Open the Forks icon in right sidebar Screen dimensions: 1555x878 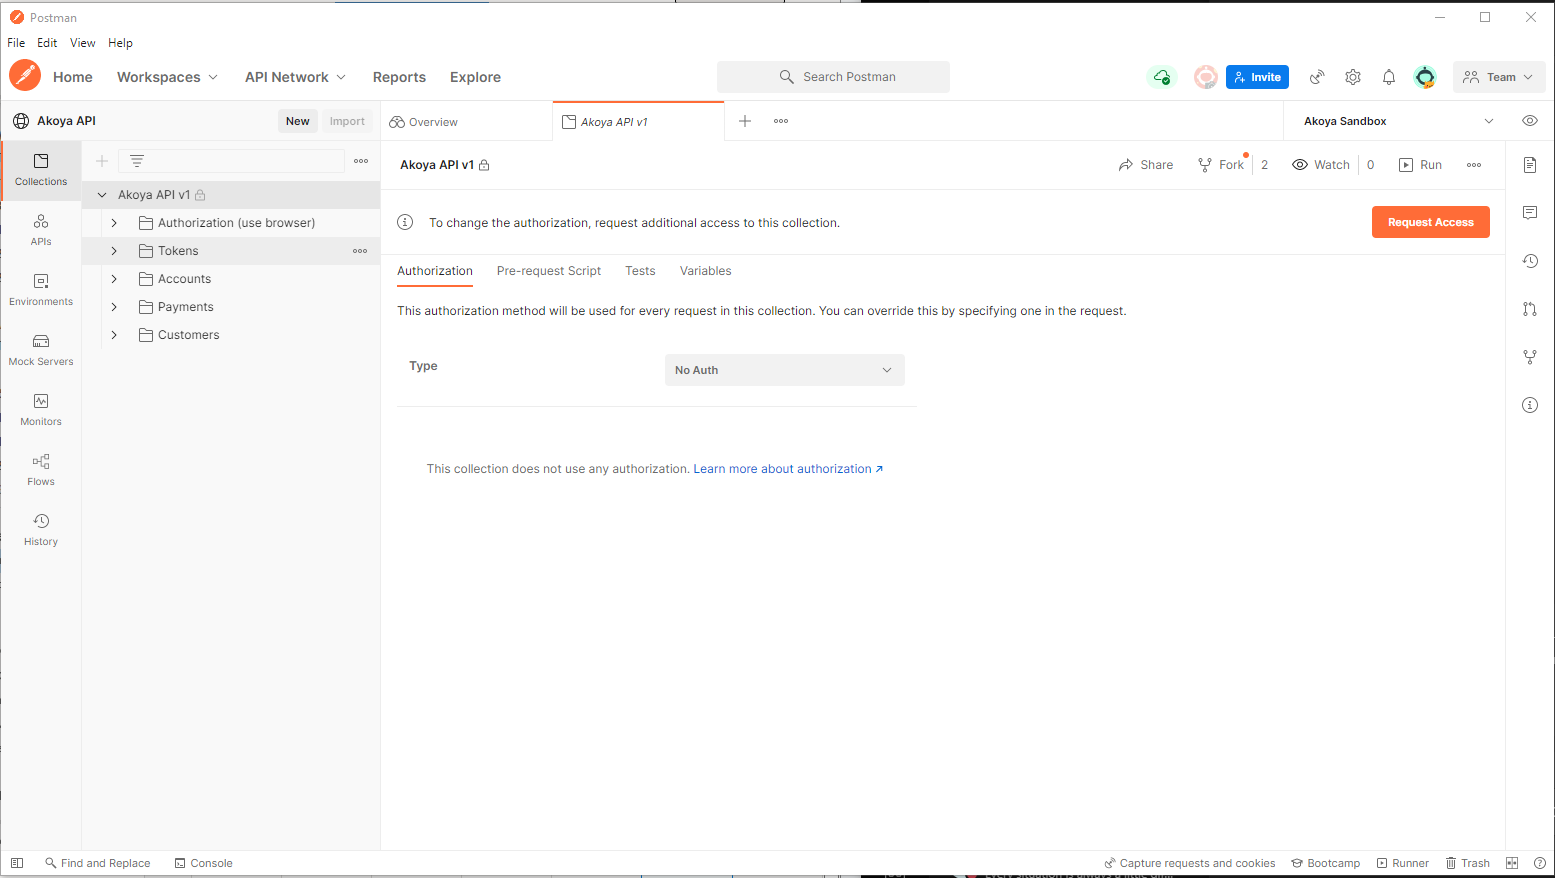click(x=1530, y=357)
